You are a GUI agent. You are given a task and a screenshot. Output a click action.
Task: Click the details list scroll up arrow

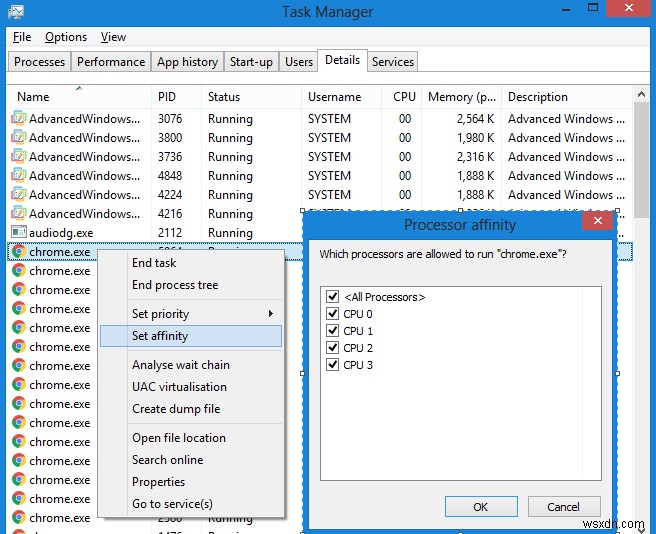pyautogui.click(x=641, y=95)
